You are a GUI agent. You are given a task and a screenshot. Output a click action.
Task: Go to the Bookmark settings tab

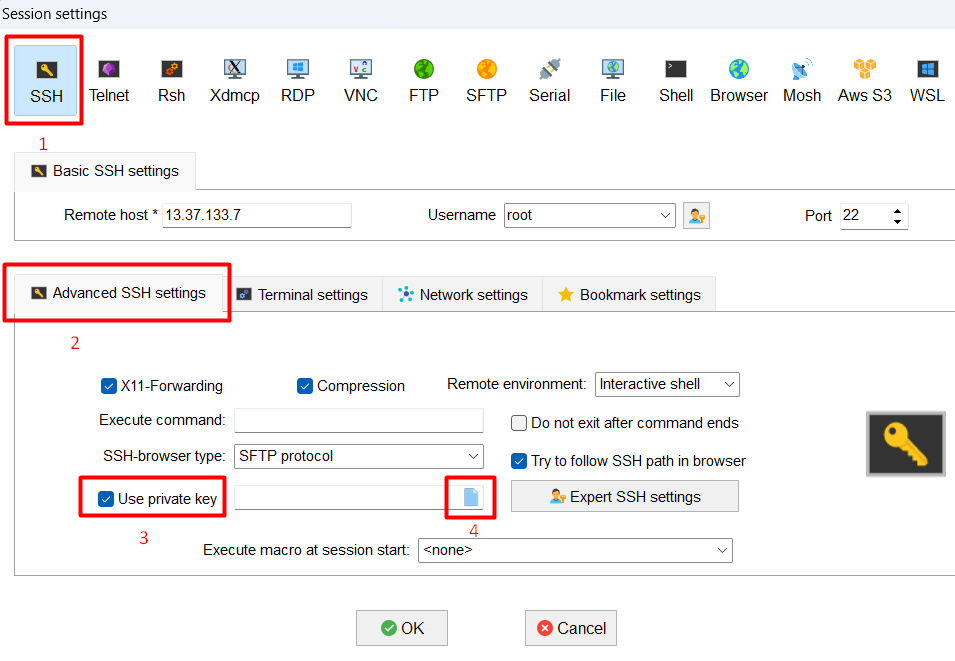[629, 295]
